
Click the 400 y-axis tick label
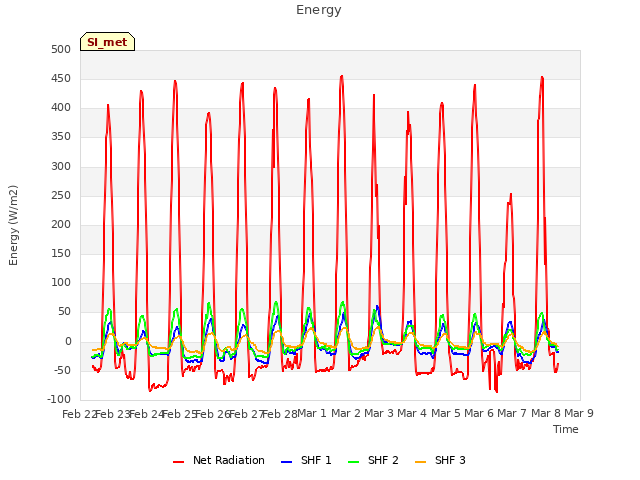point(61,108)
